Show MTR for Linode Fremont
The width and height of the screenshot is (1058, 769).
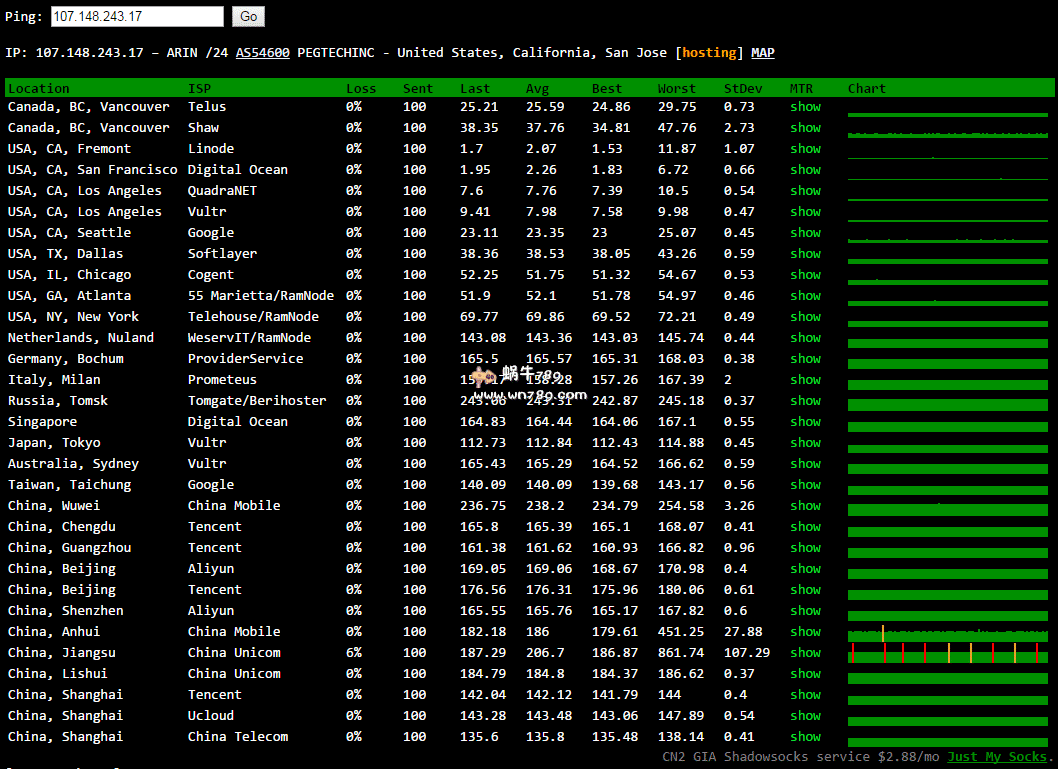(x=805, y=149)
